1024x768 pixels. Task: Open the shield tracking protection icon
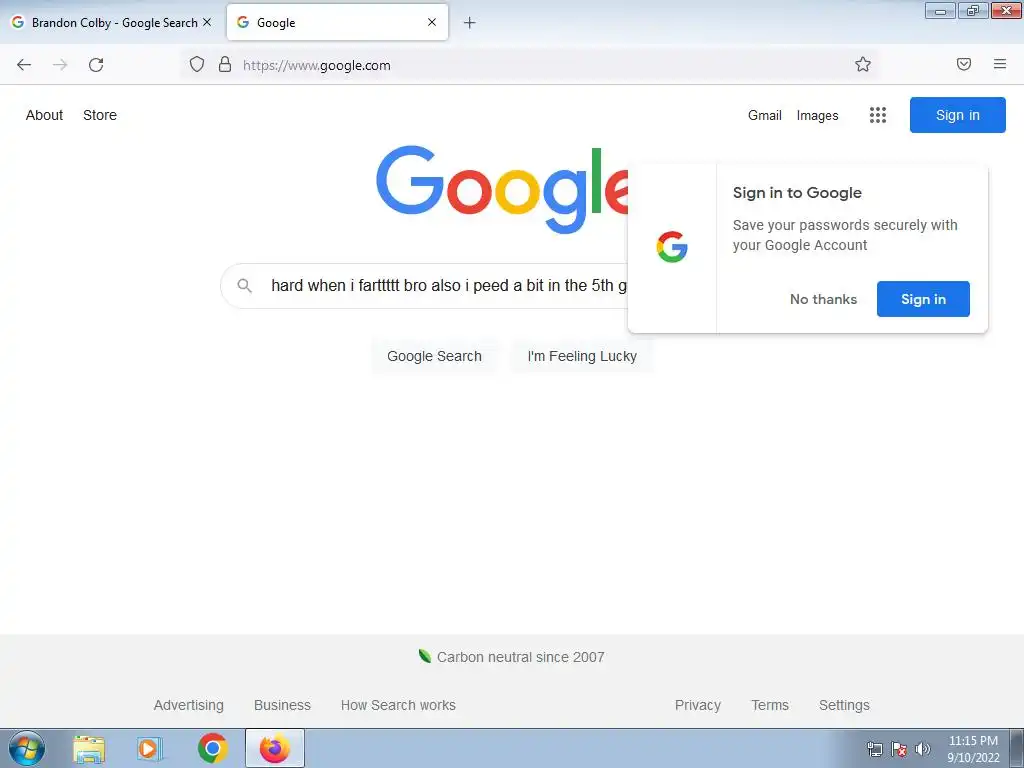pyautogui.click(x=197, y=64)
